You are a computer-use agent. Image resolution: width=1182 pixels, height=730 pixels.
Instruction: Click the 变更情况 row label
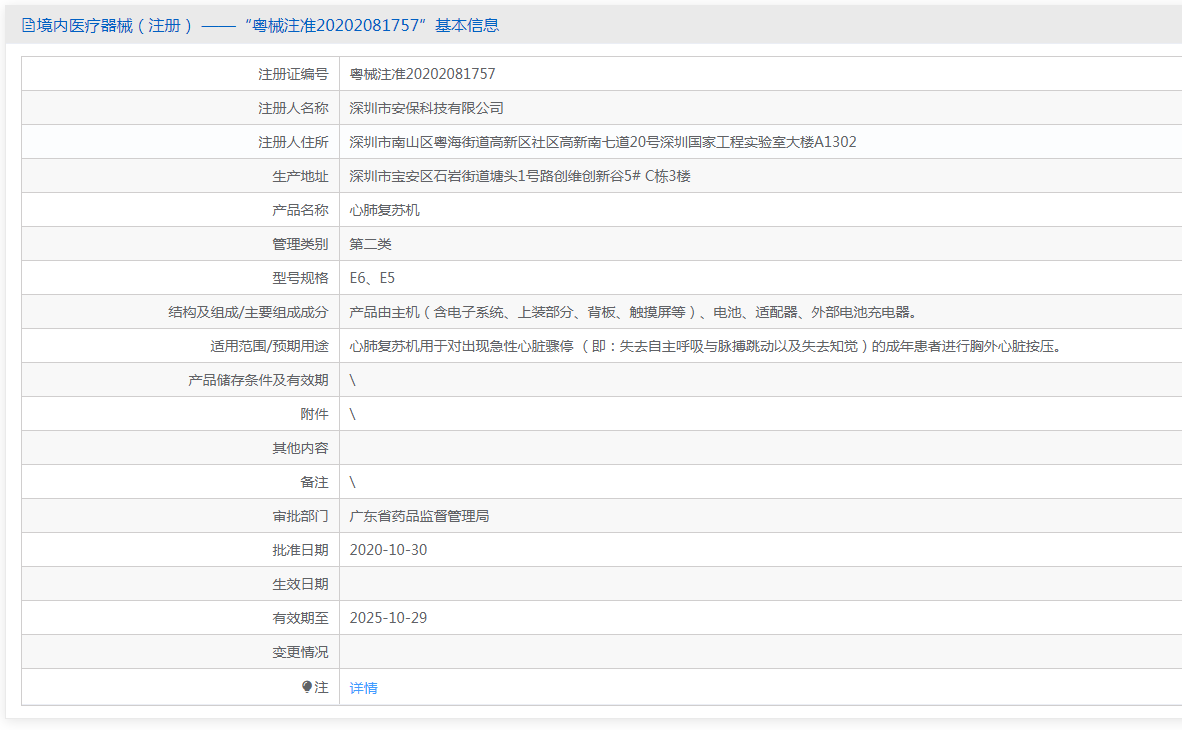(x=300, y=652)
